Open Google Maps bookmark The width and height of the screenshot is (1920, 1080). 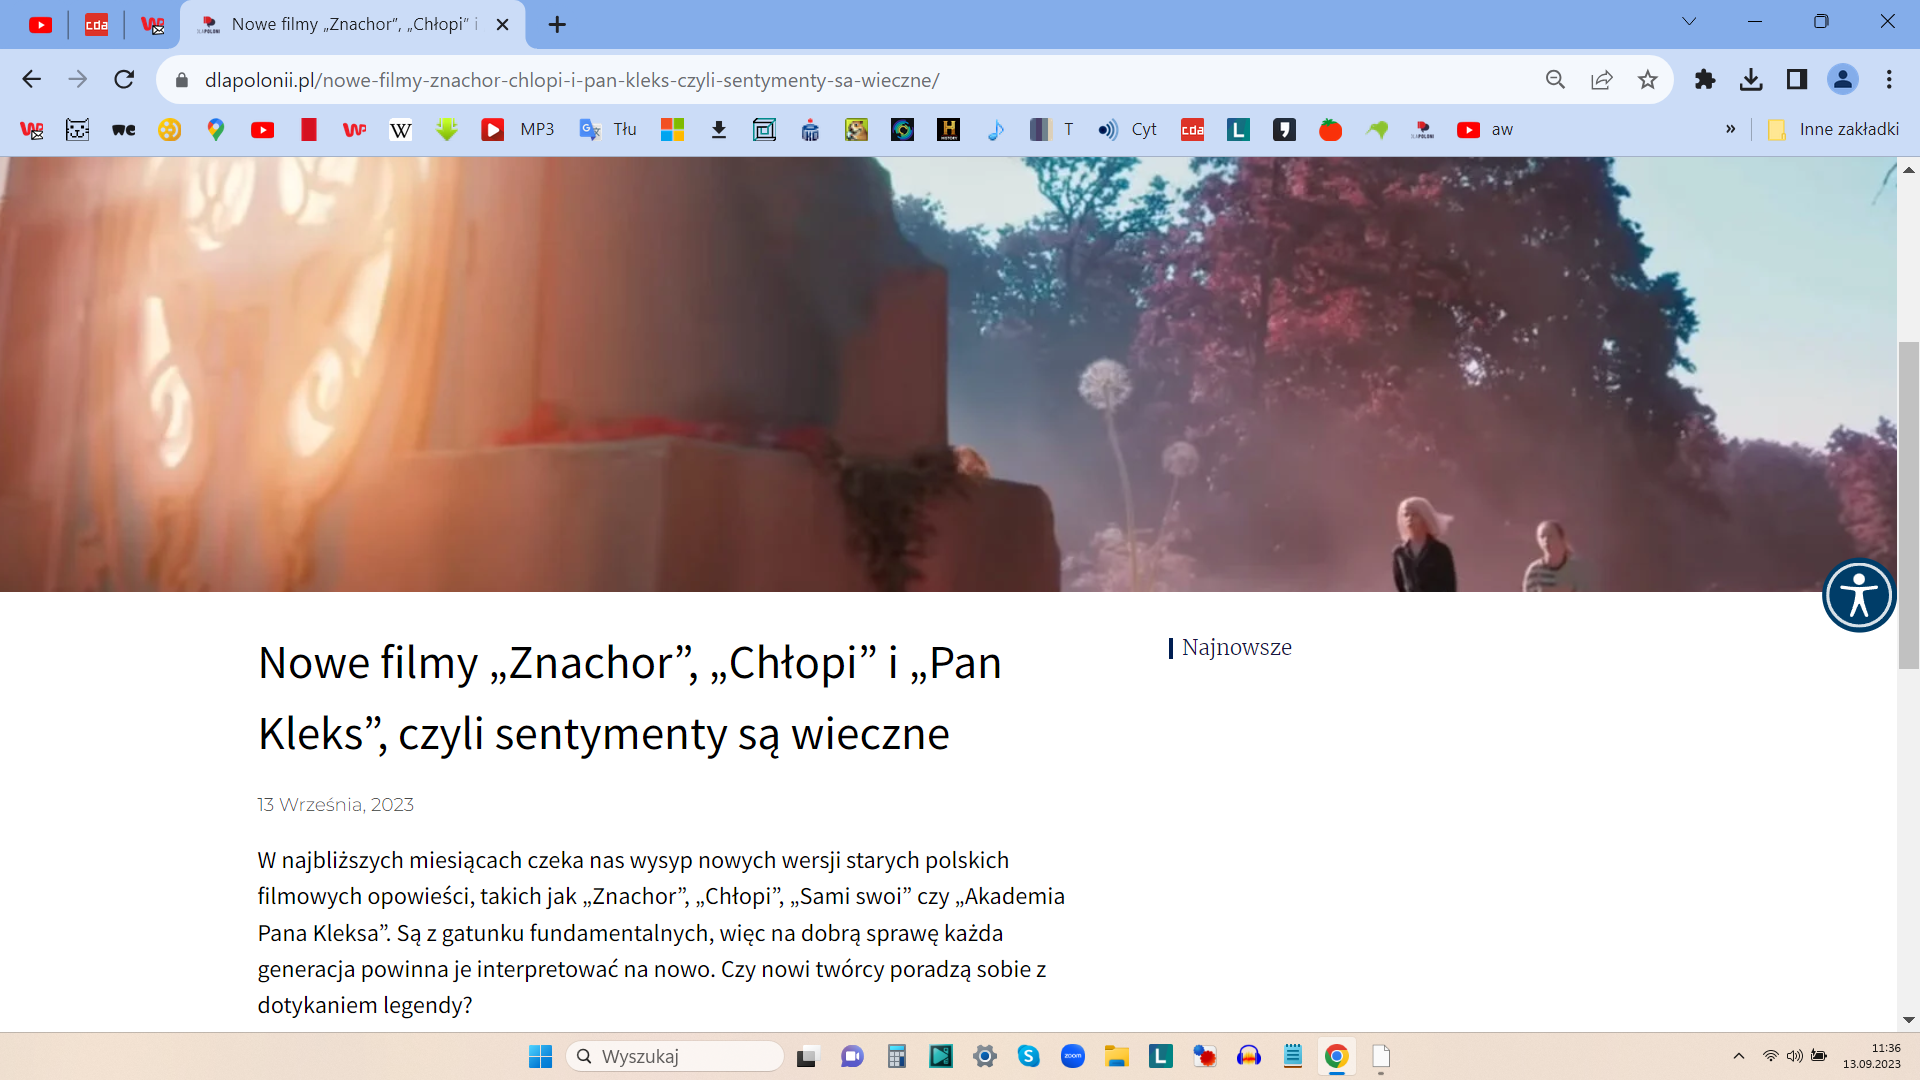coord(216,130)
